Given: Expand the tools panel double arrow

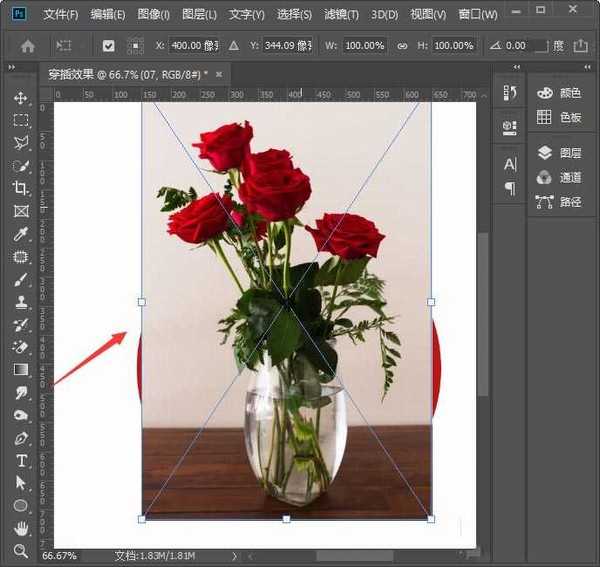Looking at the screenshot, I should (11, 66).
